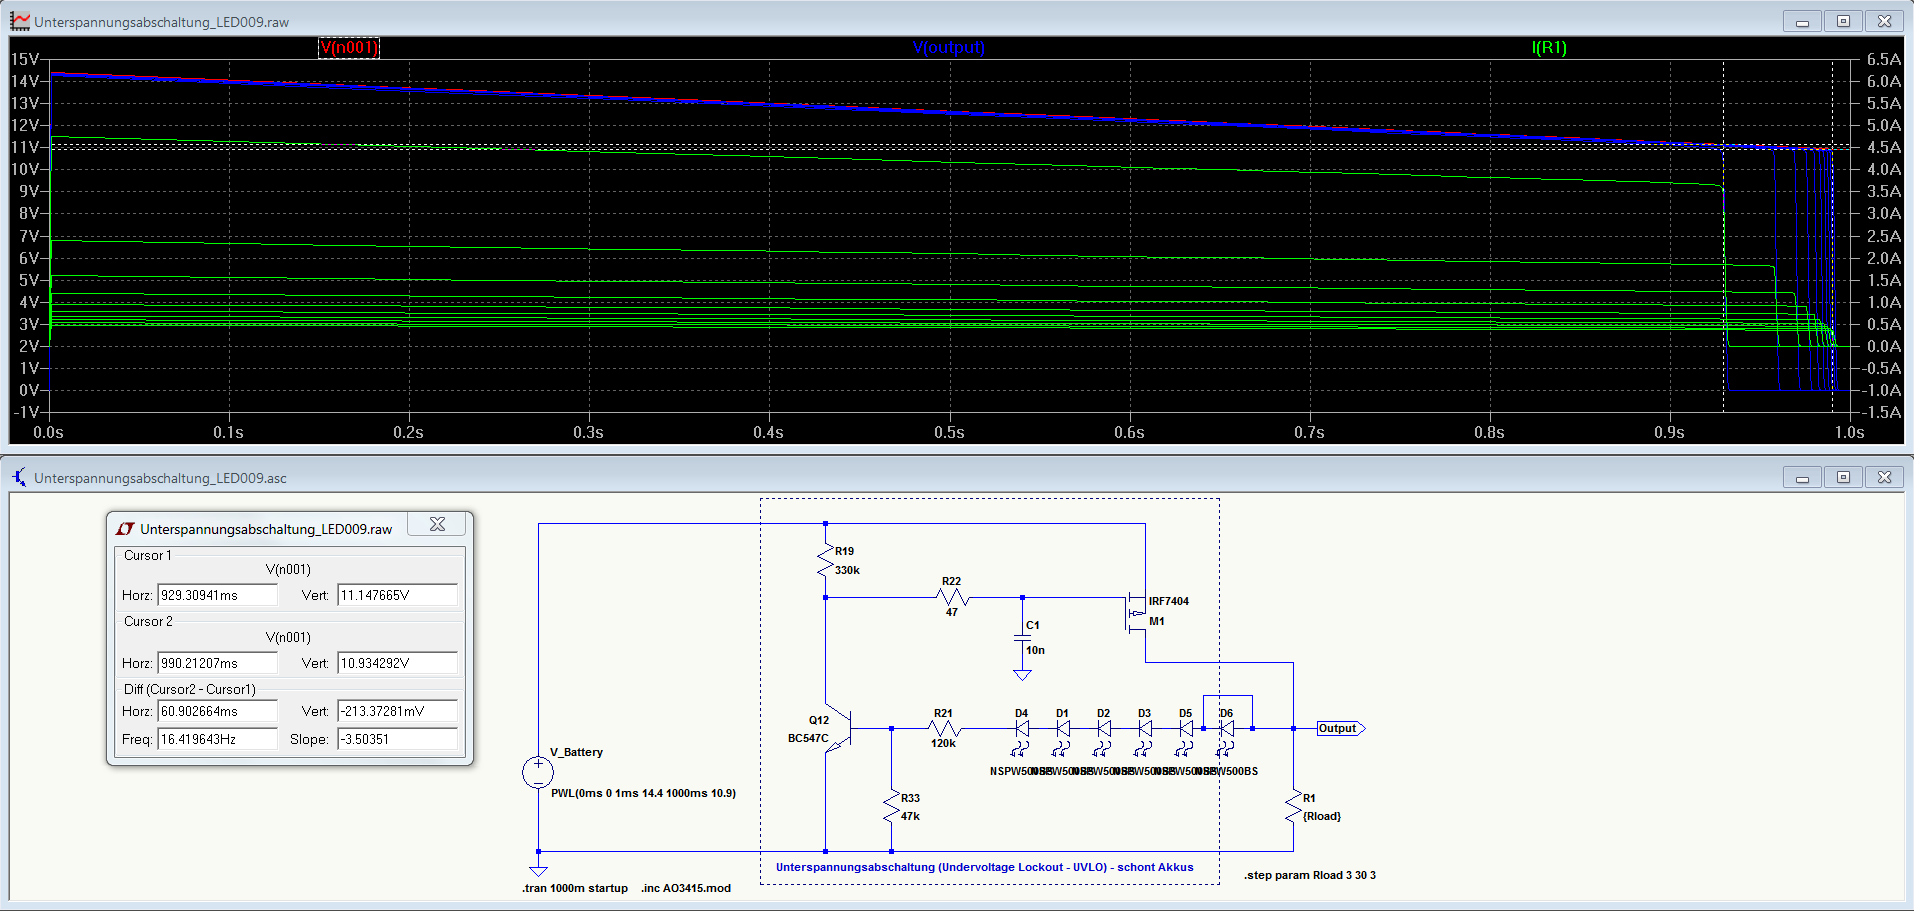
Task: Click the 0.5s time axis label
Action: coord(949,432)
